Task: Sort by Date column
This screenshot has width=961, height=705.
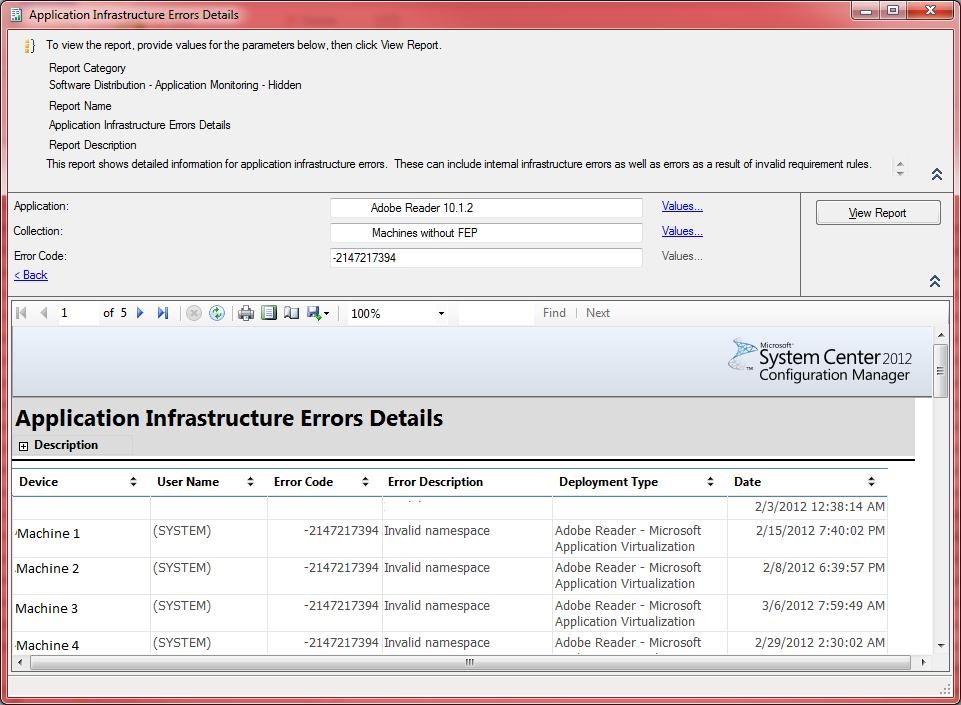Action: tap(871, 482)
